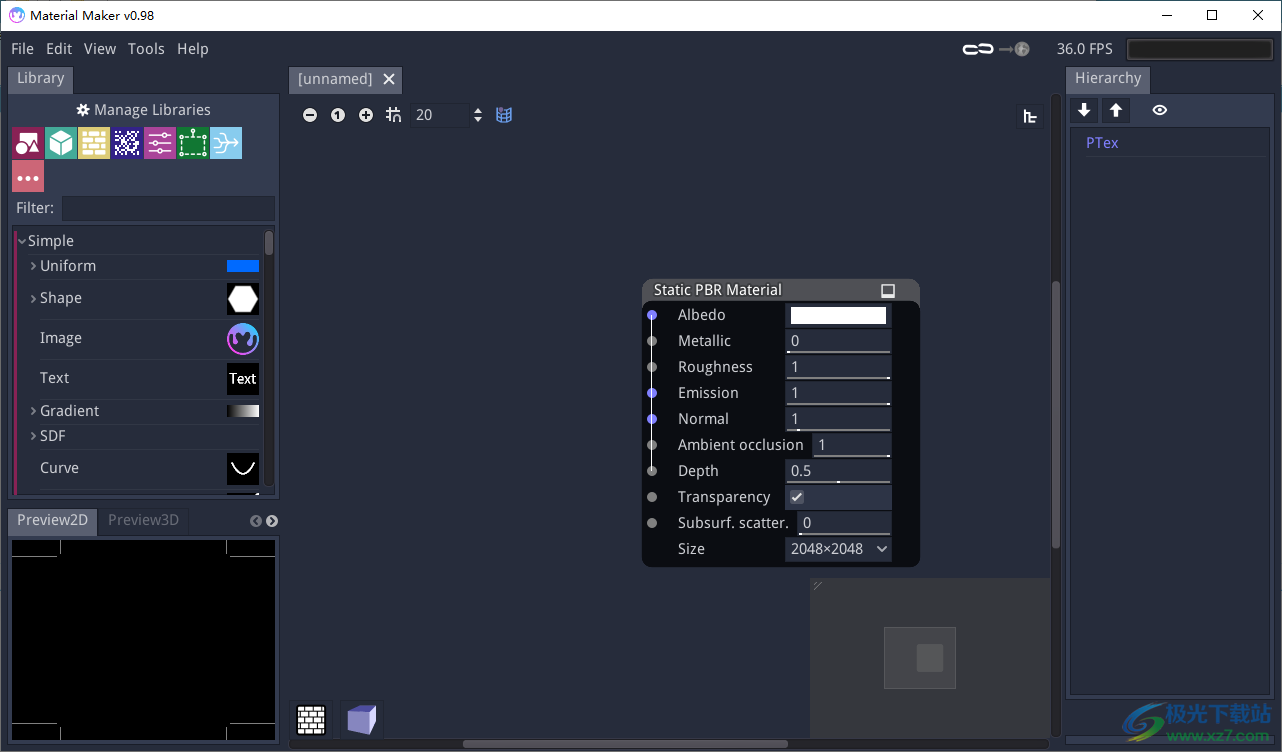Open the View menu
This screenshot has height=752, width=1282.
pyautogui.click(x=100, y=49)
